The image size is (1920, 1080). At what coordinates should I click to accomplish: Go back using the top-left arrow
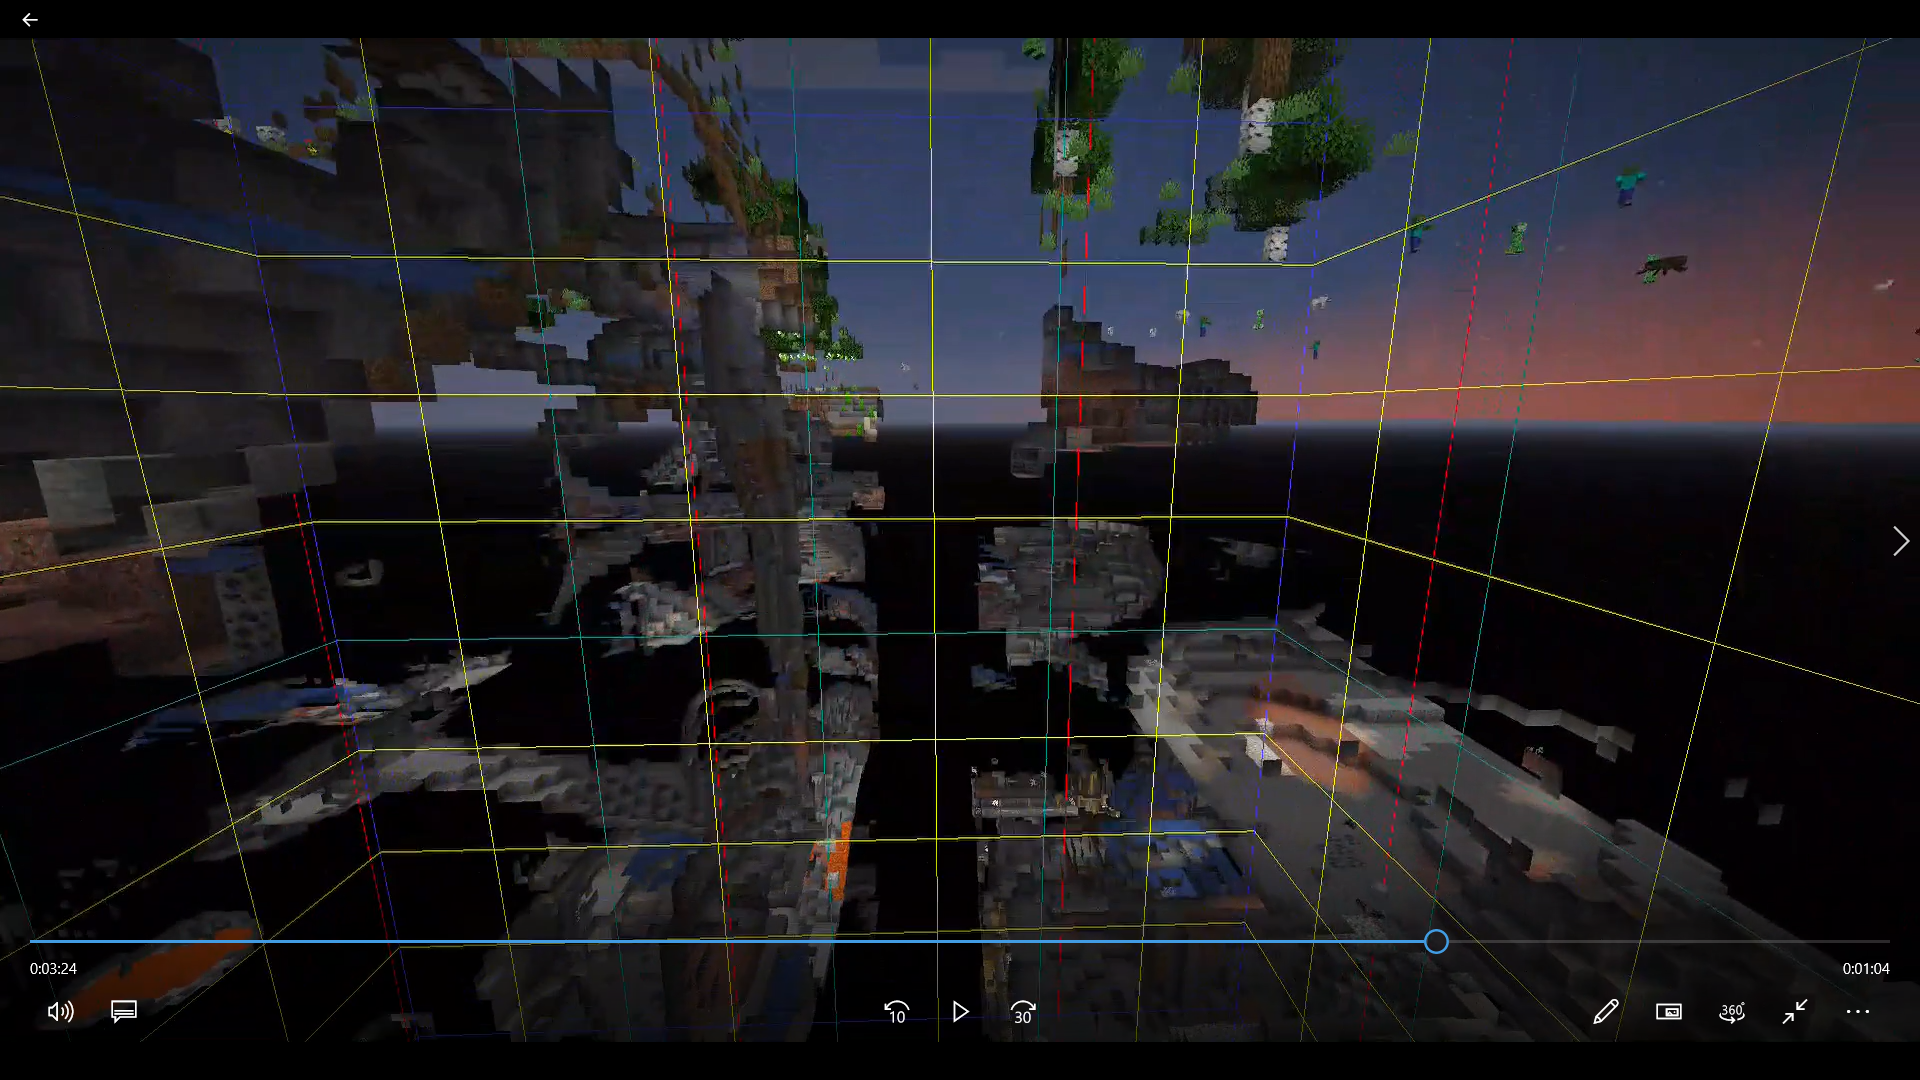30,19
